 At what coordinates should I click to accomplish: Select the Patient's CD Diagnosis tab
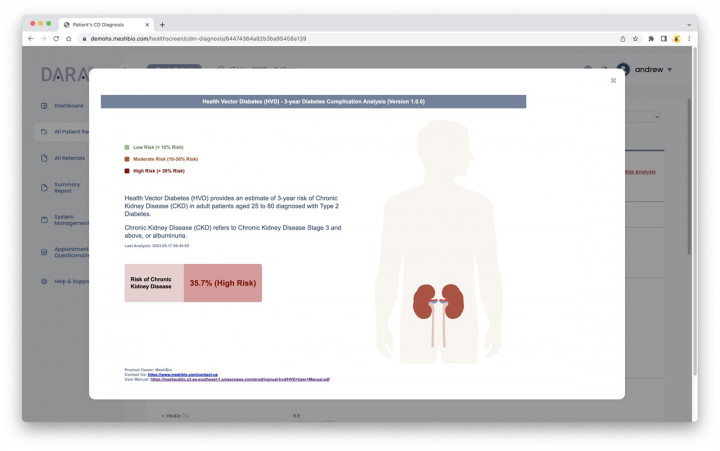tap(105, 23)
